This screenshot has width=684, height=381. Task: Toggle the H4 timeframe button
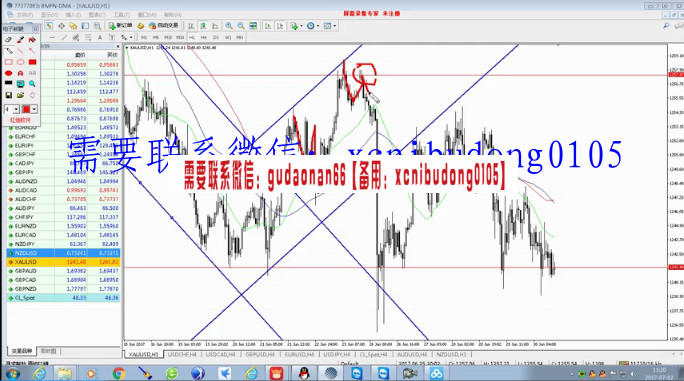point(204,38)
